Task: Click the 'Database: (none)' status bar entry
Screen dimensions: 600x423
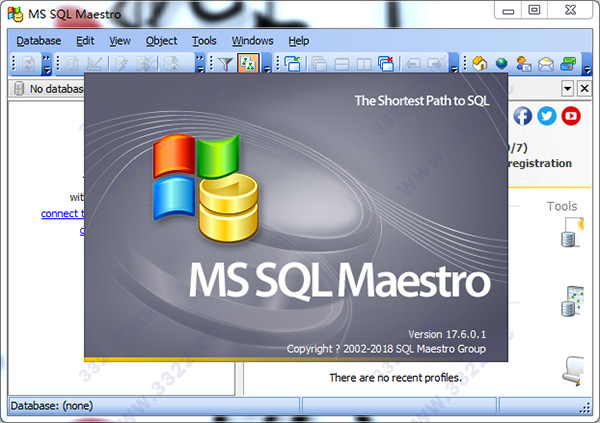Action: pyautogui.click(x=52, y=406)
